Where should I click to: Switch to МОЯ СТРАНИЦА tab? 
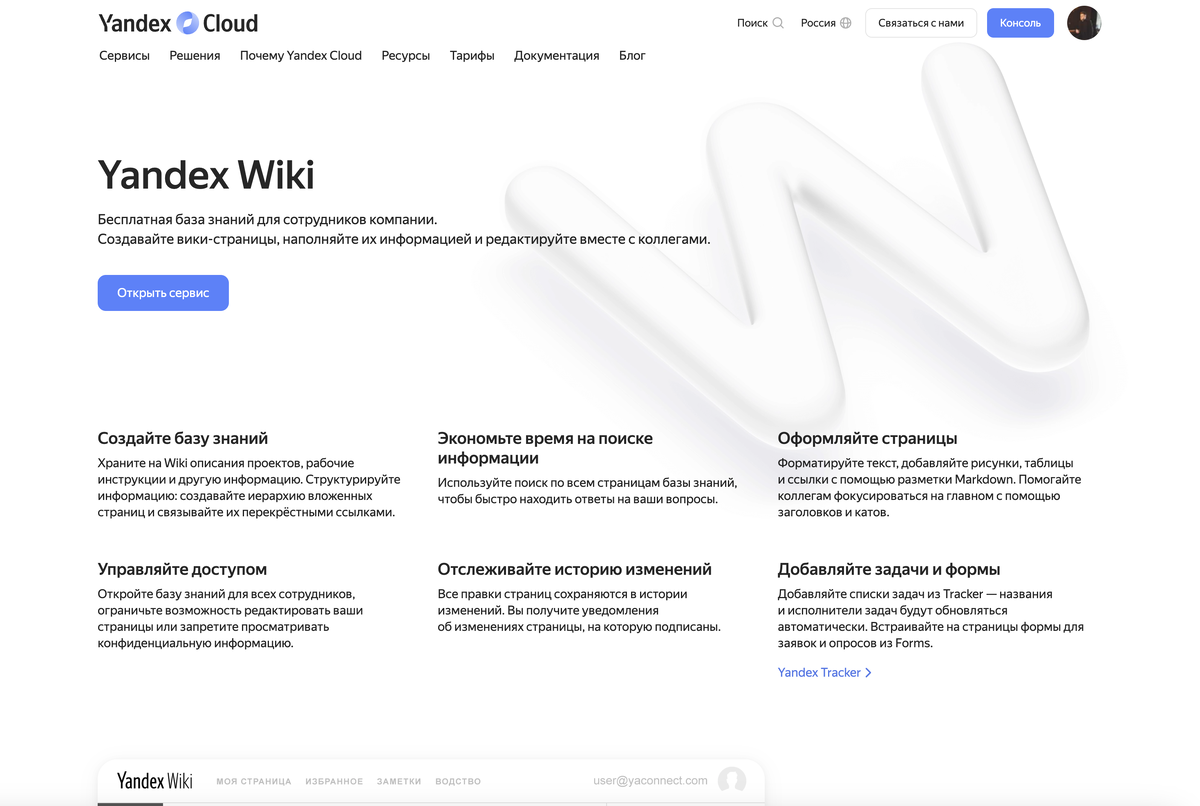click(253, 781)
